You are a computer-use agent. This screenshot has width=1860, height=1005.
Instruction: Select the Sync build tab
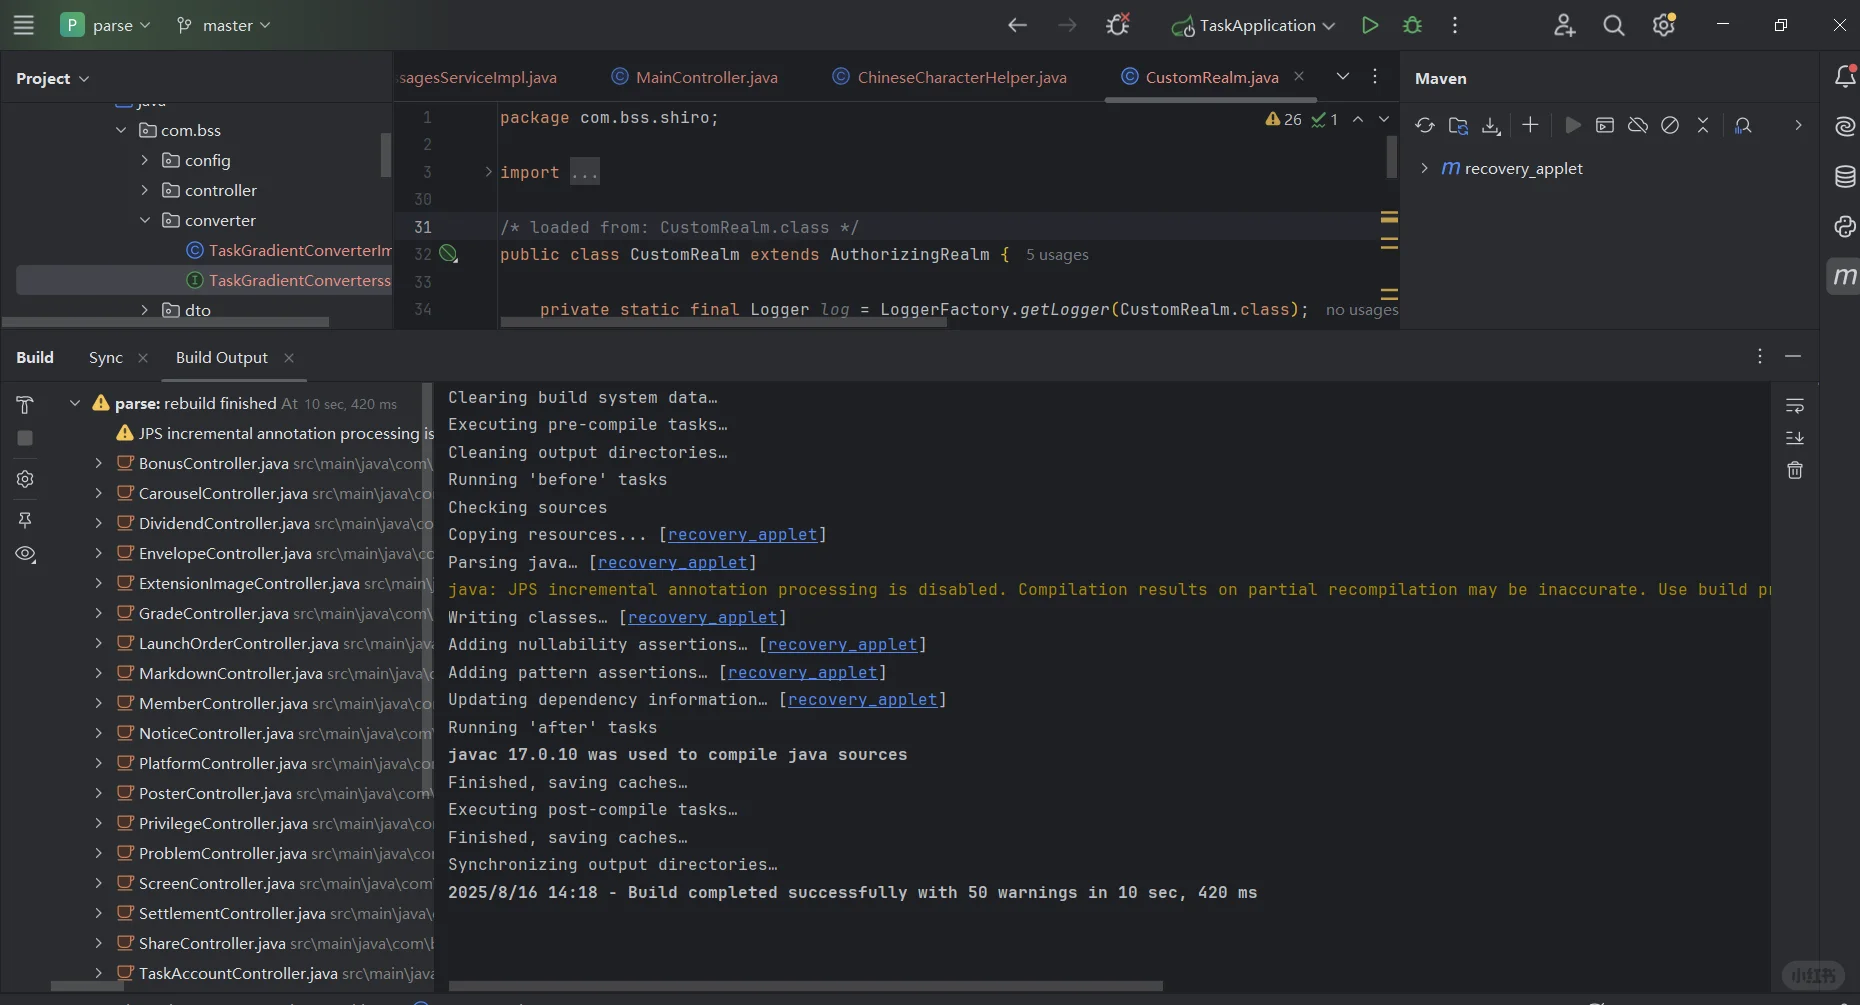(106, 357)
